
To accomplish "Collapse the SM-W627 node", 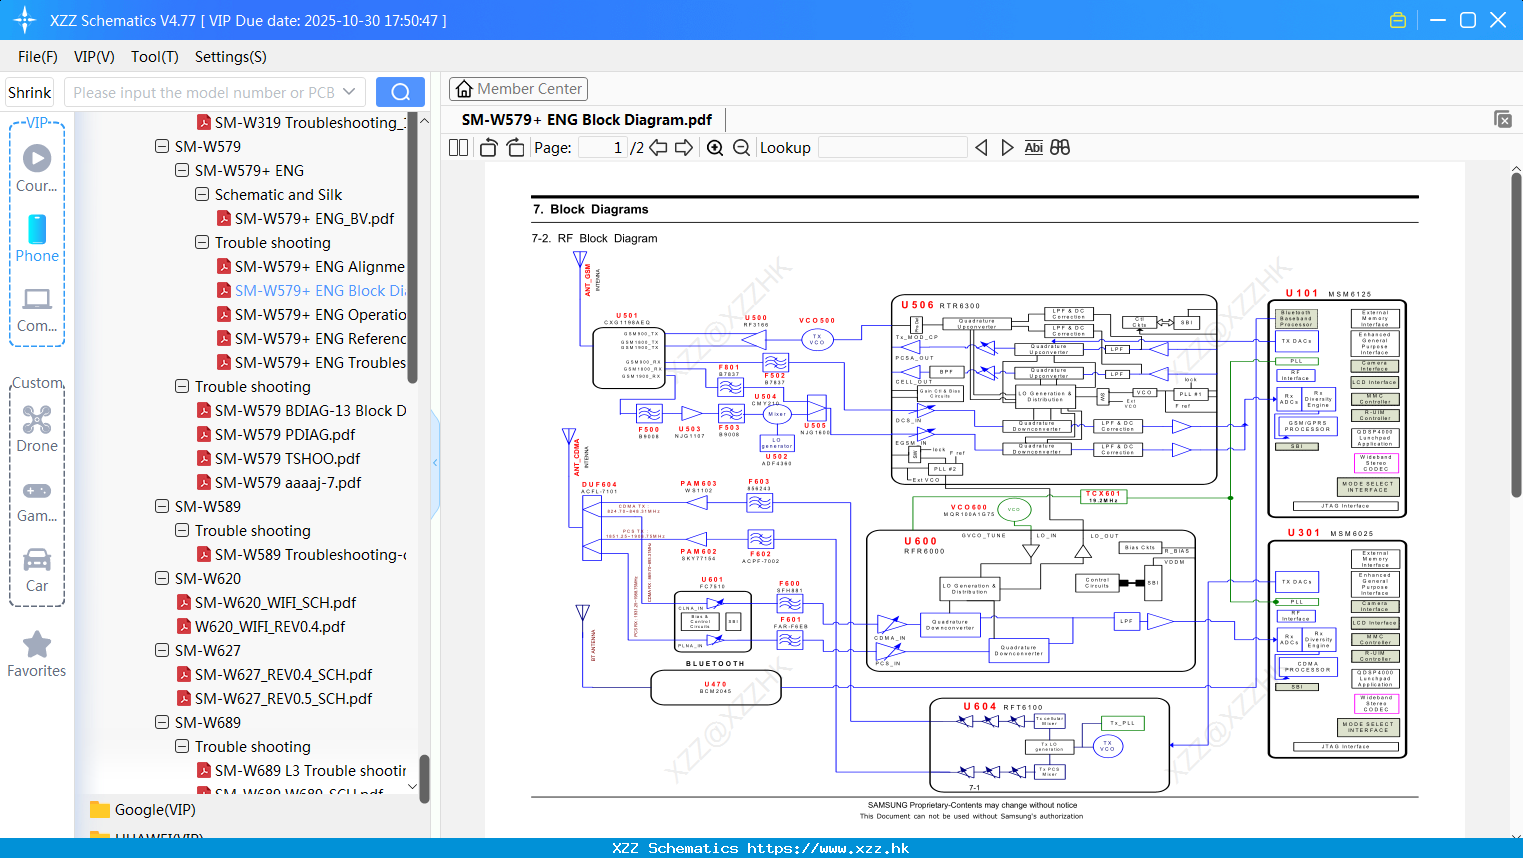I will coord(162,650).
